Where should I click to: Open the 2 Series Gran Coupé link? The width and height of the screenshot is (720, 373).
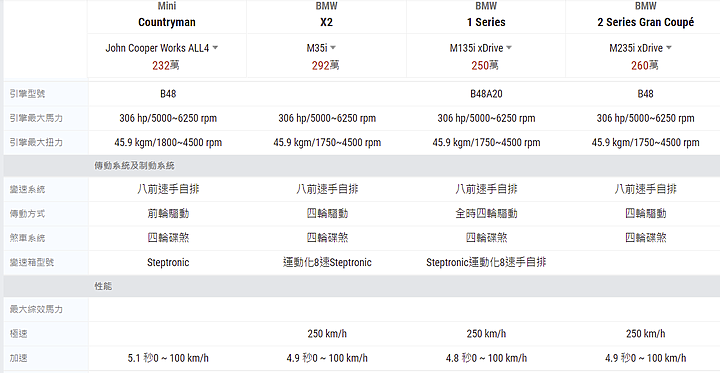[x=645, y=22]
